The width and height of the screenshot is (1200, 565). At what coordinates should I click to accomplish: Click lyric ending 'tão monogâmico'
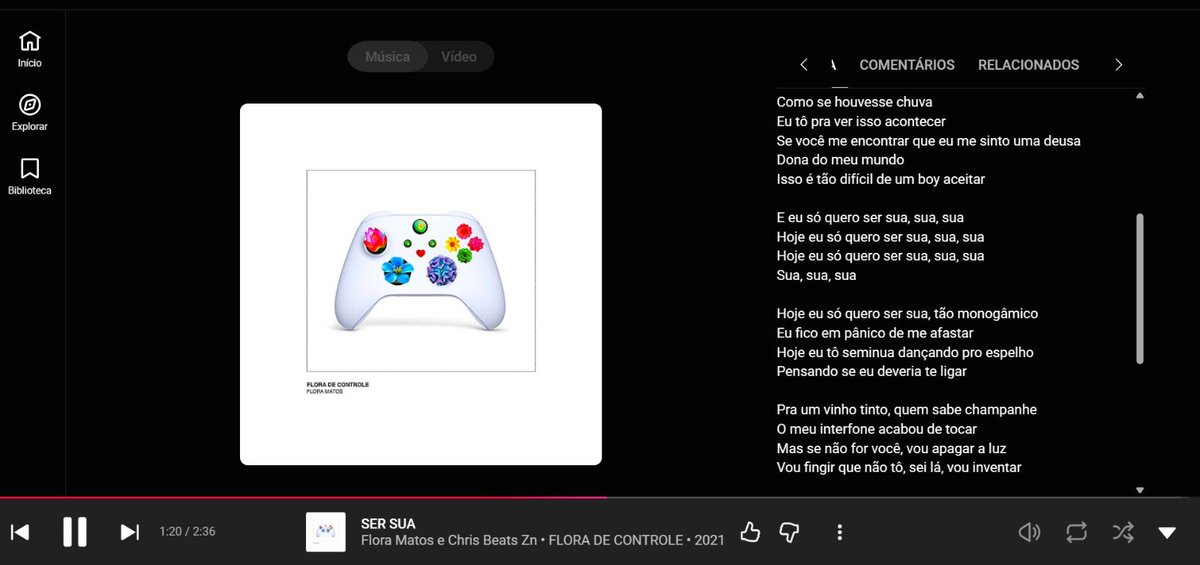pyautogui.click(x=988, y=313)
